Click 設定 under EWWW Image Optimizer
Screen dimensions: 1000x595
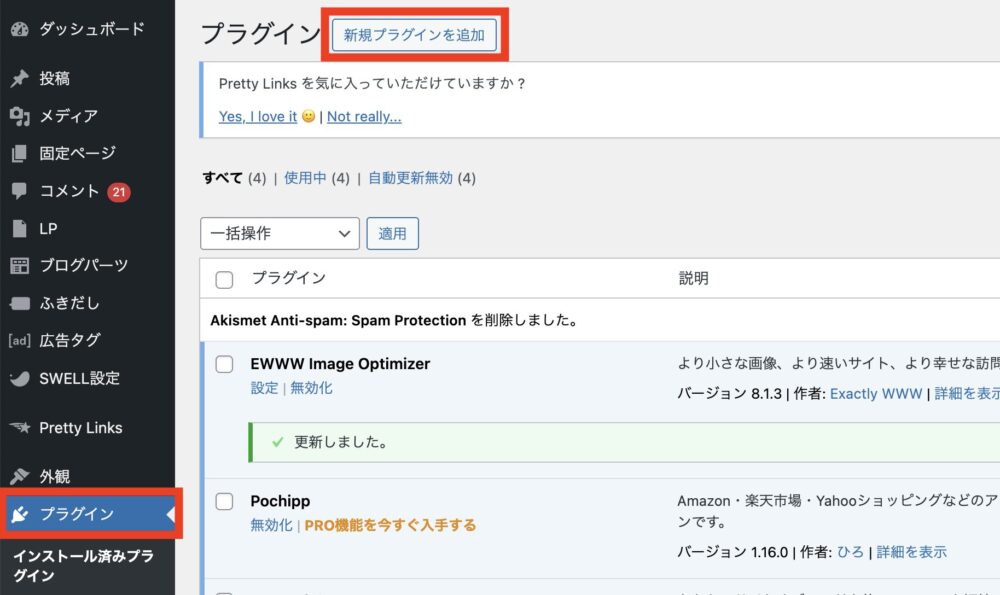click(x=265, y=388)
